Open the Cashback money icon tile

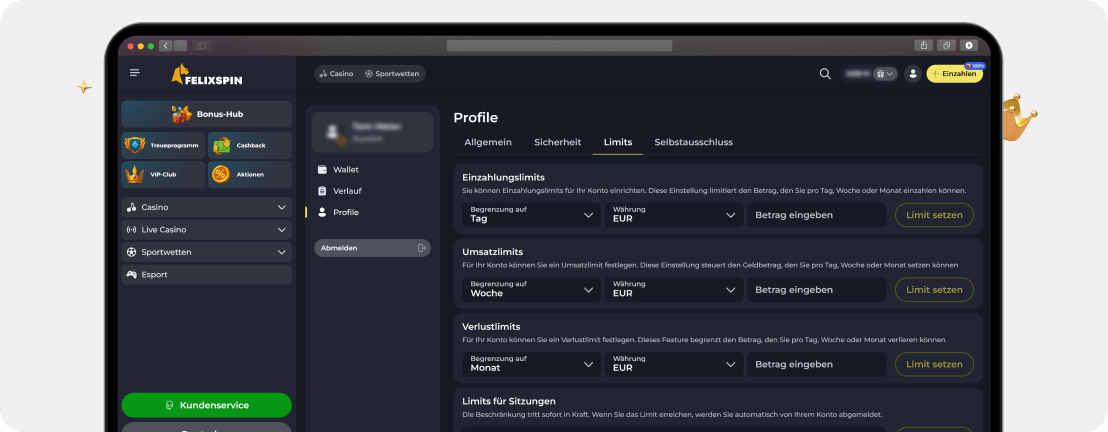(x=222, y=145)
